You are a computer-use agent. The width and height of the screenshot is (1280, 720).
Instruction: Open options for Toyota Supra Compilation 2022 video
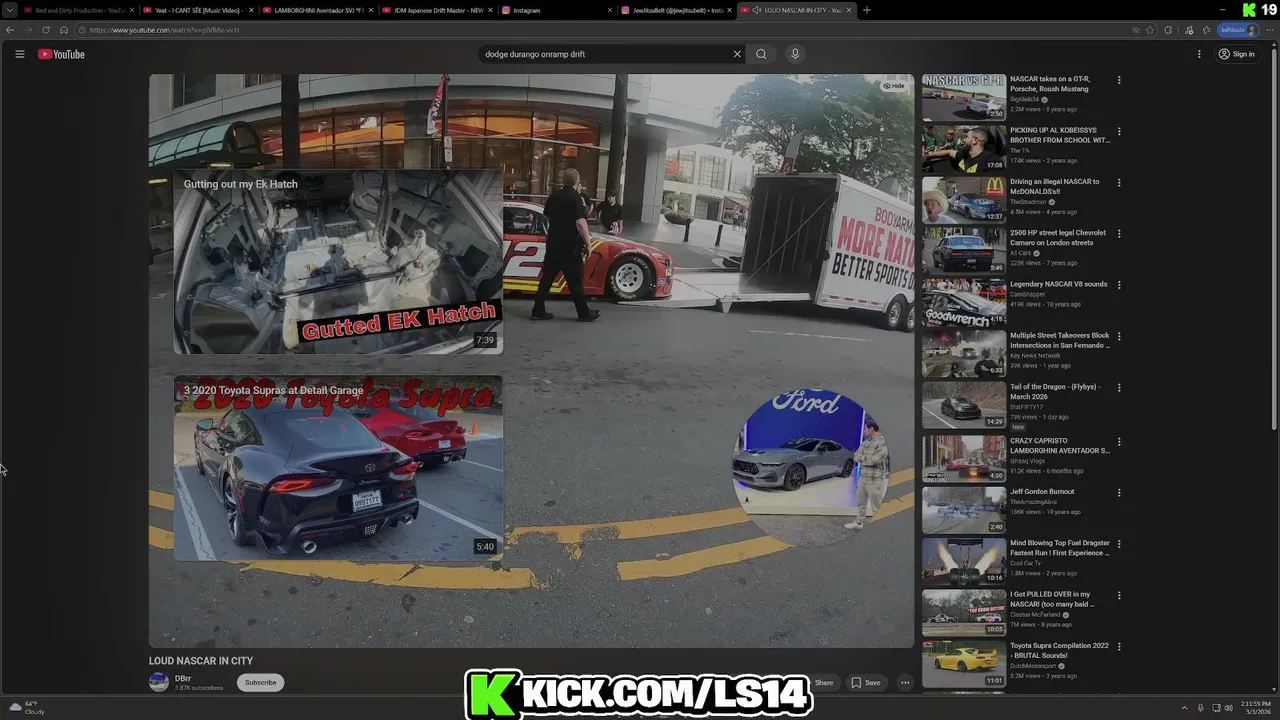(1119, 647)
